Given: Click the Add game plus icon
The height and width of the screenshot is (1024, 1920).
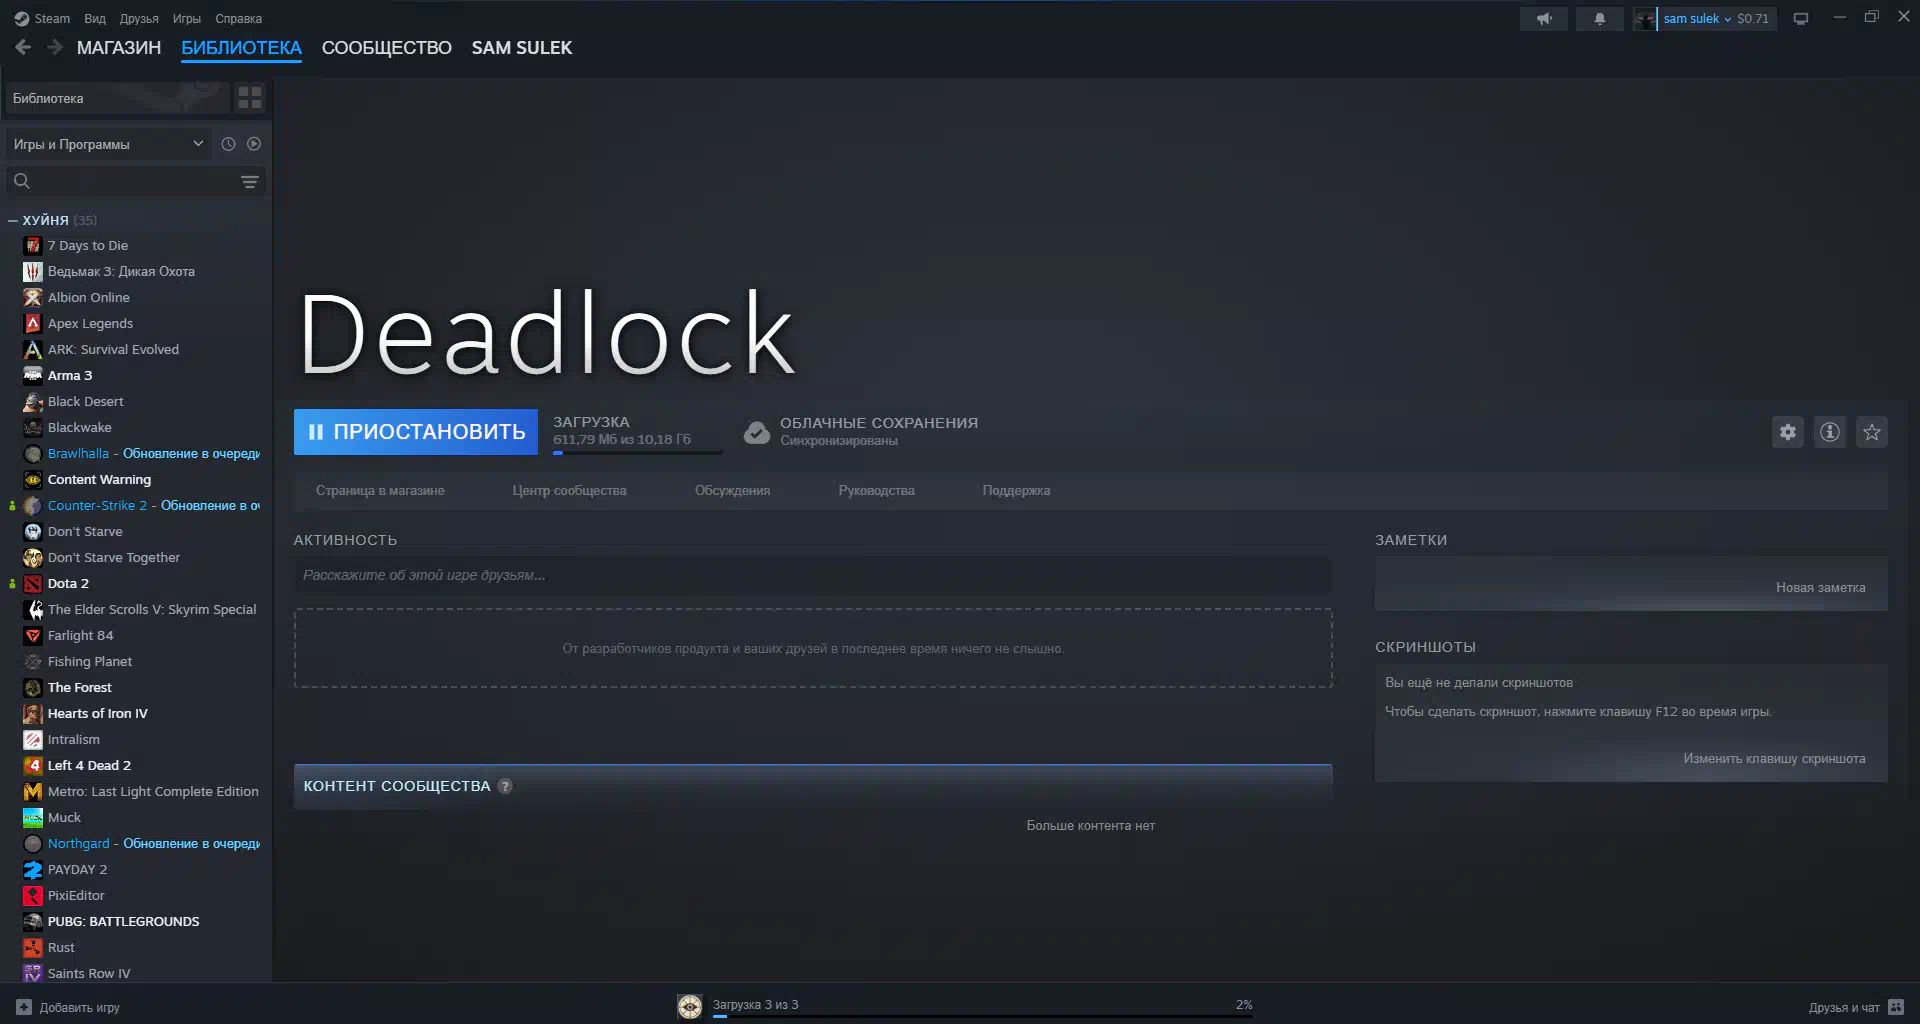Looking at the screenshot, I should [24, 1007].
